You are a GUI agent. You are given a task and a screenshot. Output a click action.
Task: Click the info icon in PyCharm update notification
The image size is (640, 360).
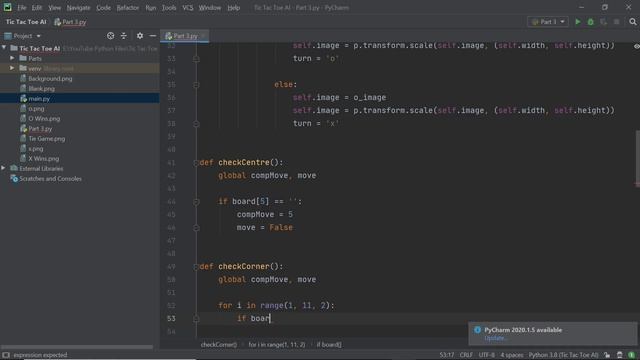coord(477,330)
